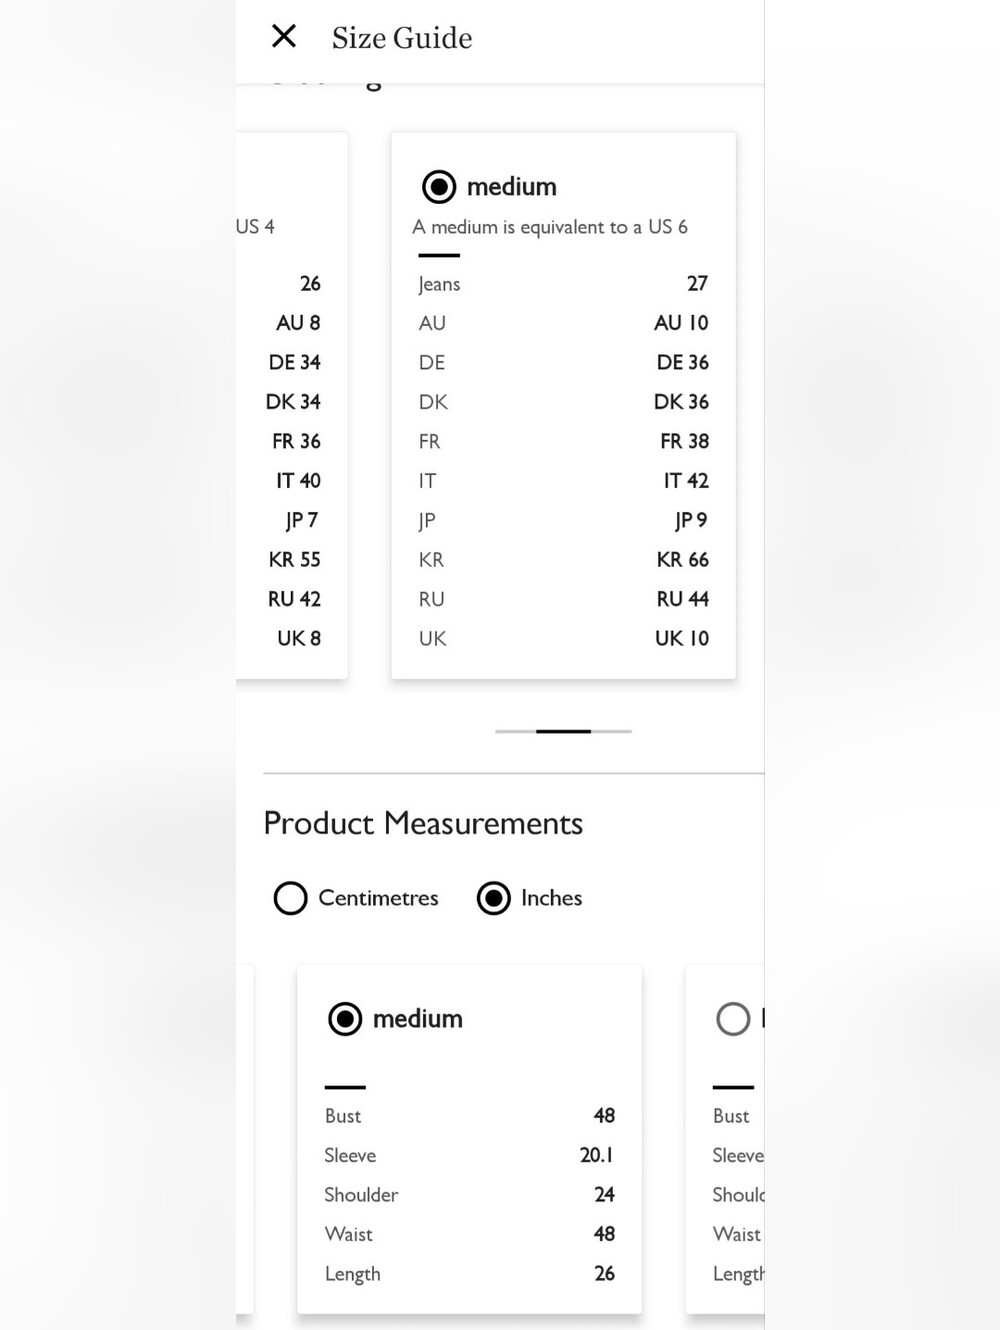Click the UK 10 size value

pos(682,638)
